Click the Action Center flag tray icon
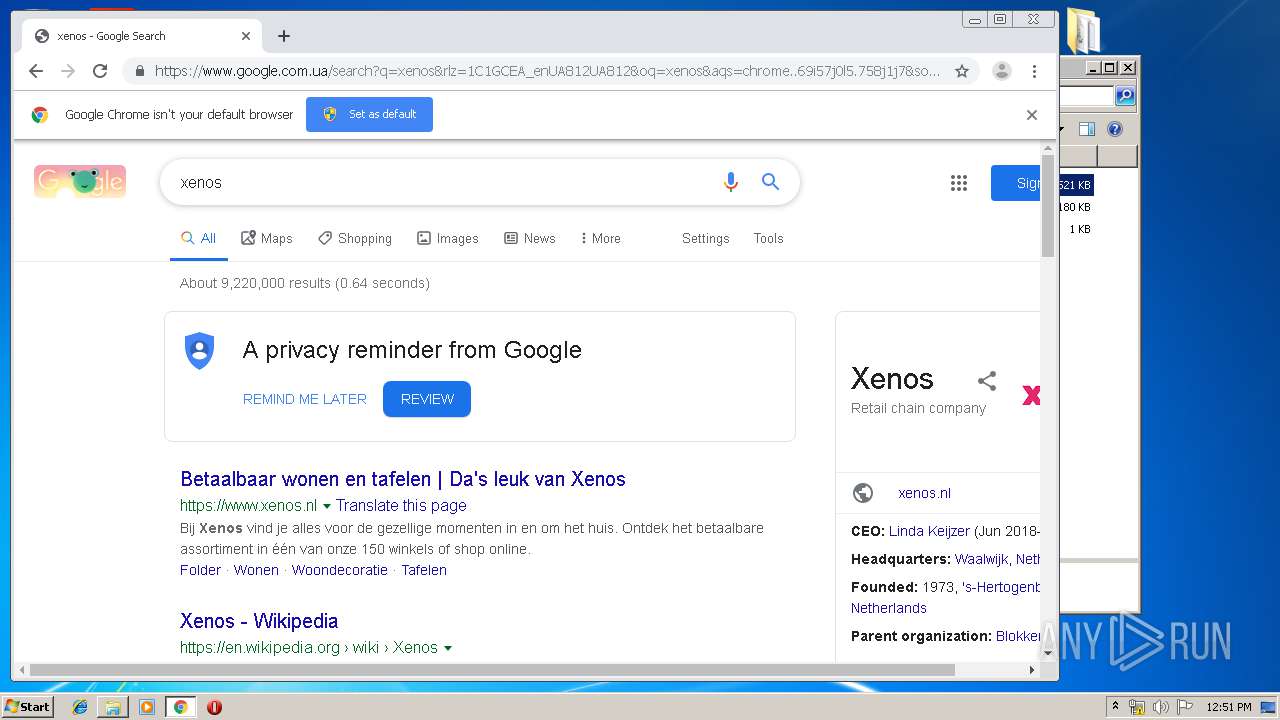Screen dimensions: 1280x720 [x=1185, y=707]
